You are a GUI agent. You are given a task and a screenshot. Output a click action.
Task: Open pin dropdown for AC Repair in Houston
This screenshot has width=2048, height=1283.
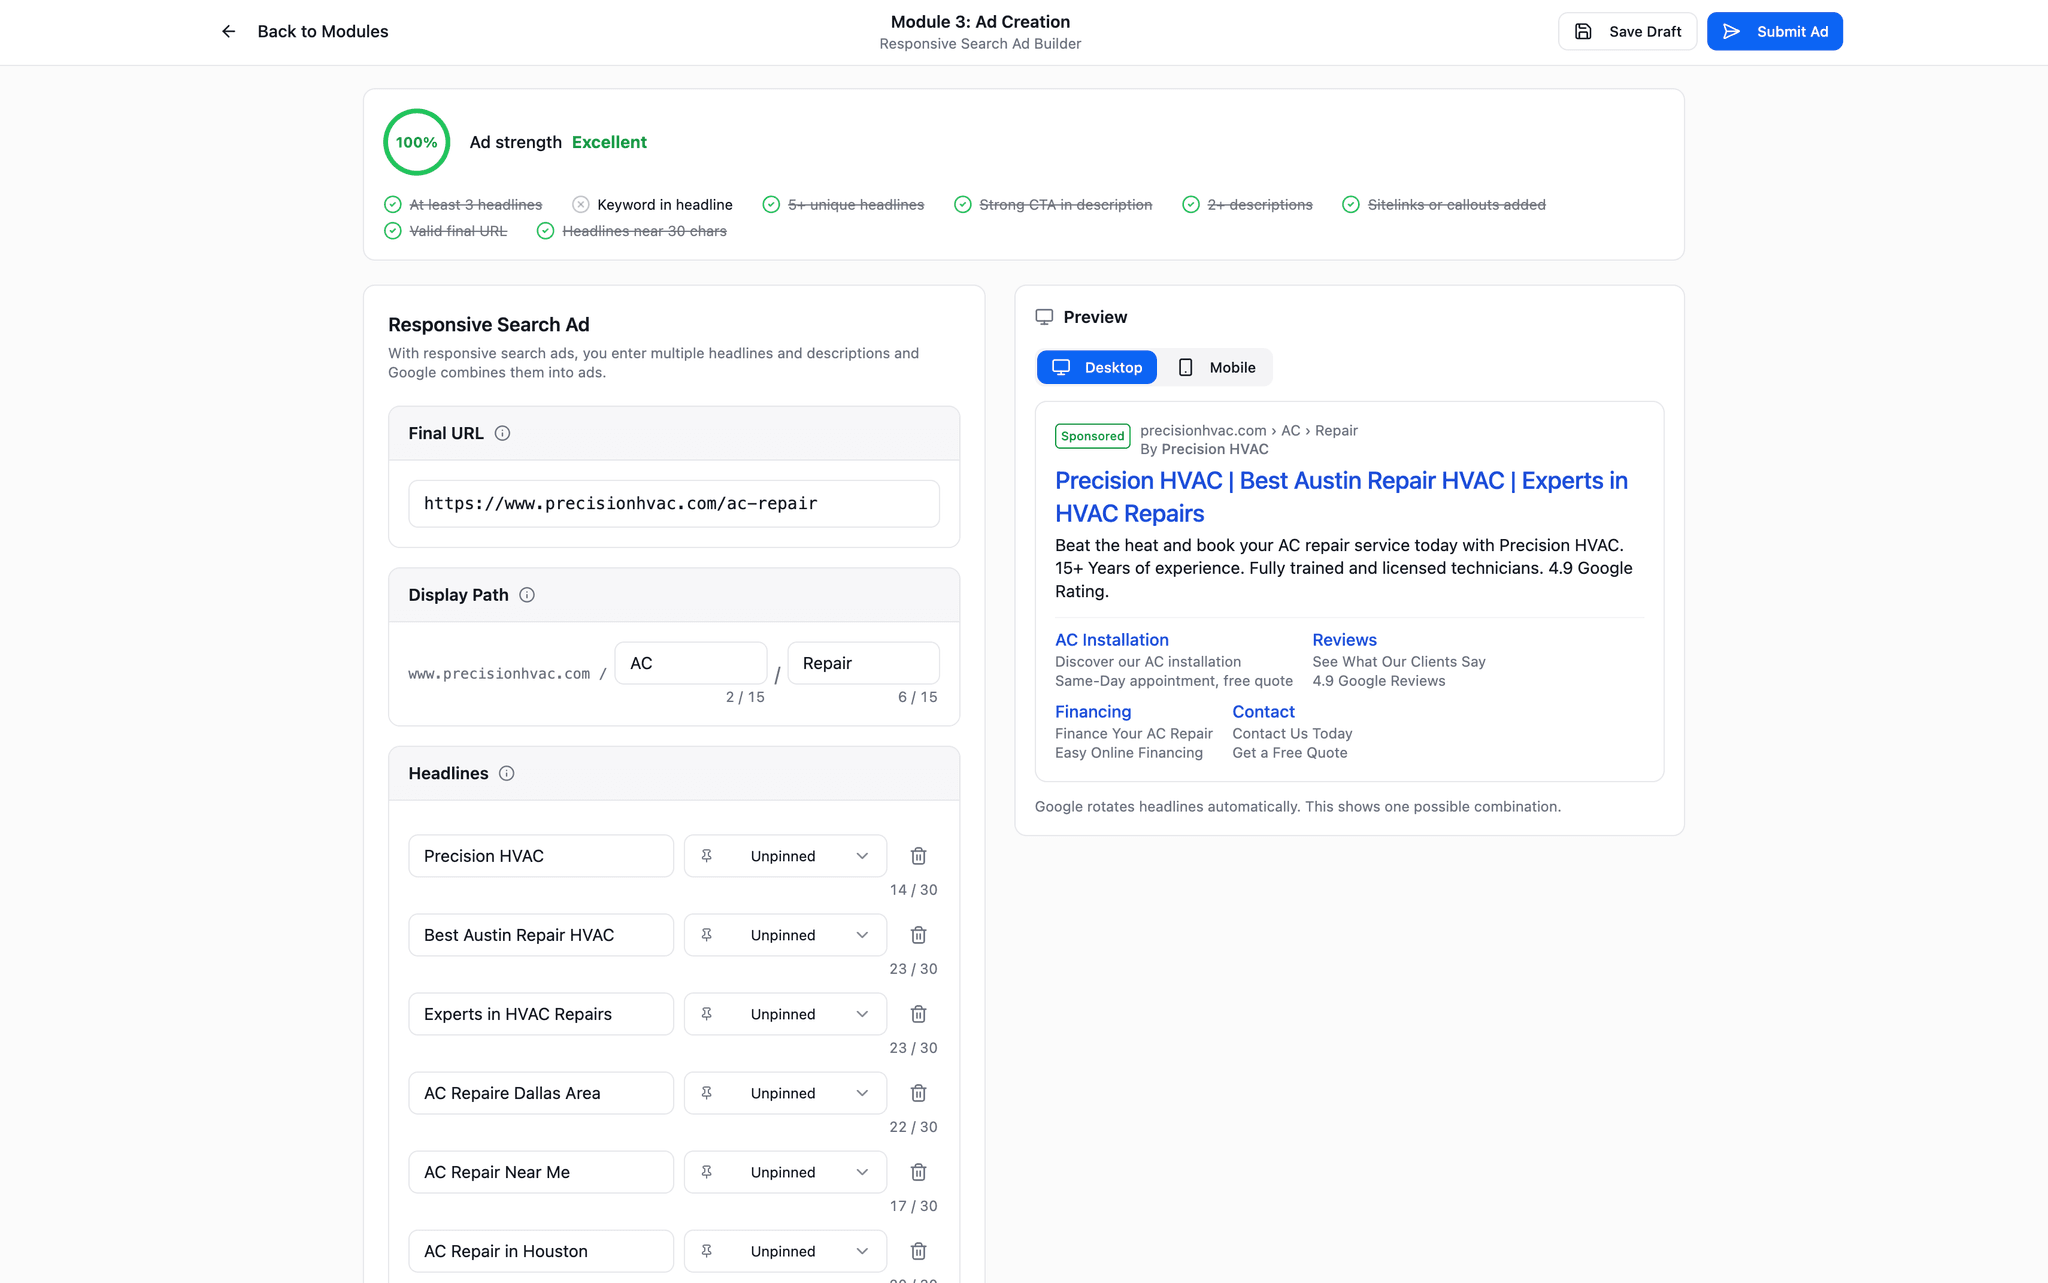pos(785,1251)
